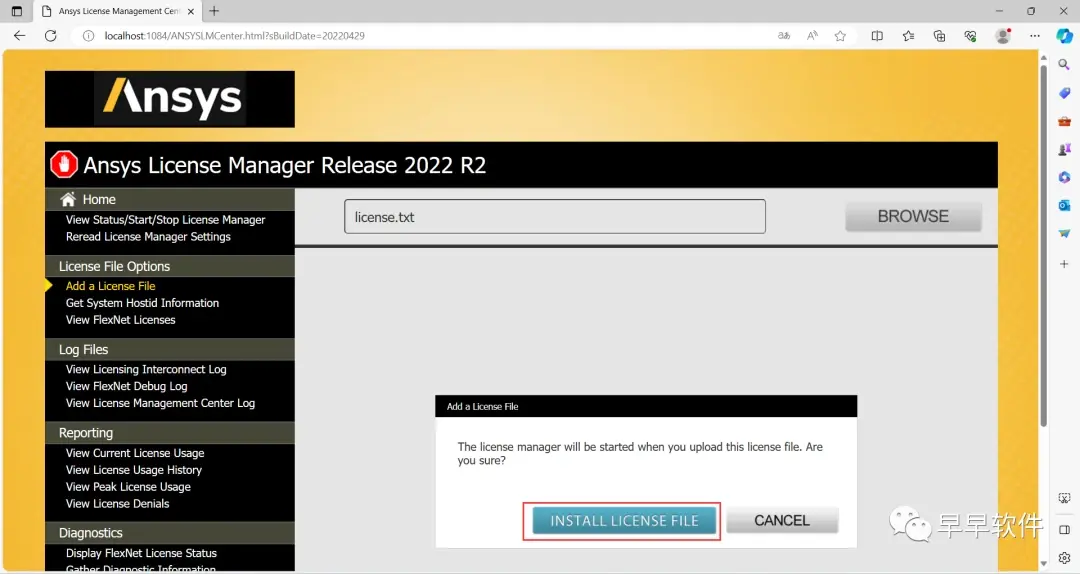This screenshot has width=1080, height=574.
Task: Click the BROWSE button
Action: tap(913, 216)
